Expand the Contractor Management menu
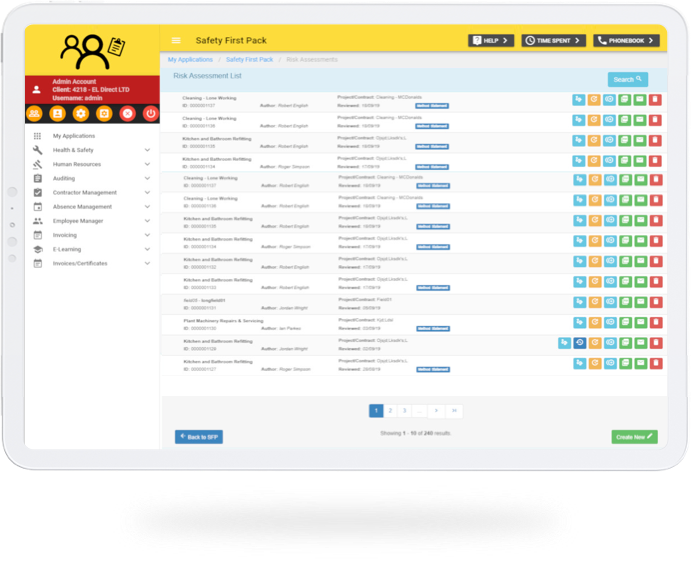 147,192
